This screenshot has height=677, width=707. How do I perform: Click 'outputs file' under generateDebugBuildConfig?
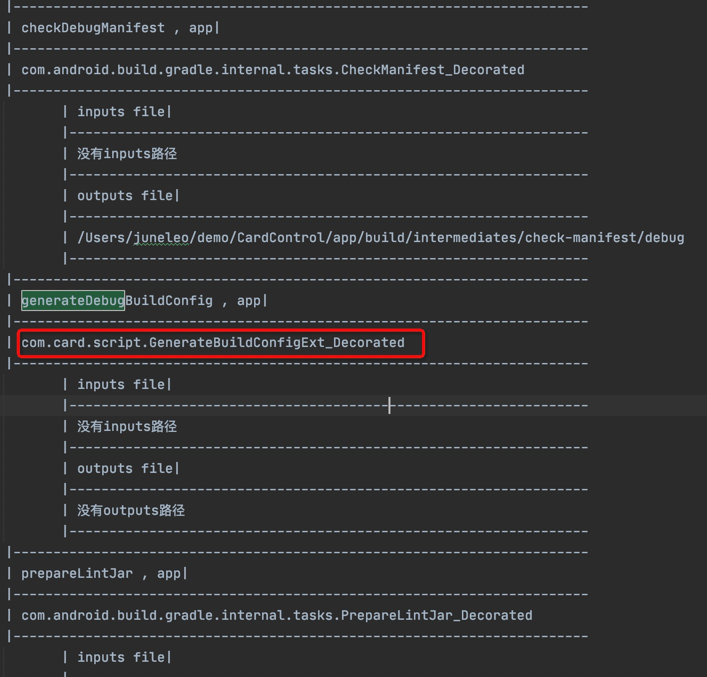pos(126,469)
